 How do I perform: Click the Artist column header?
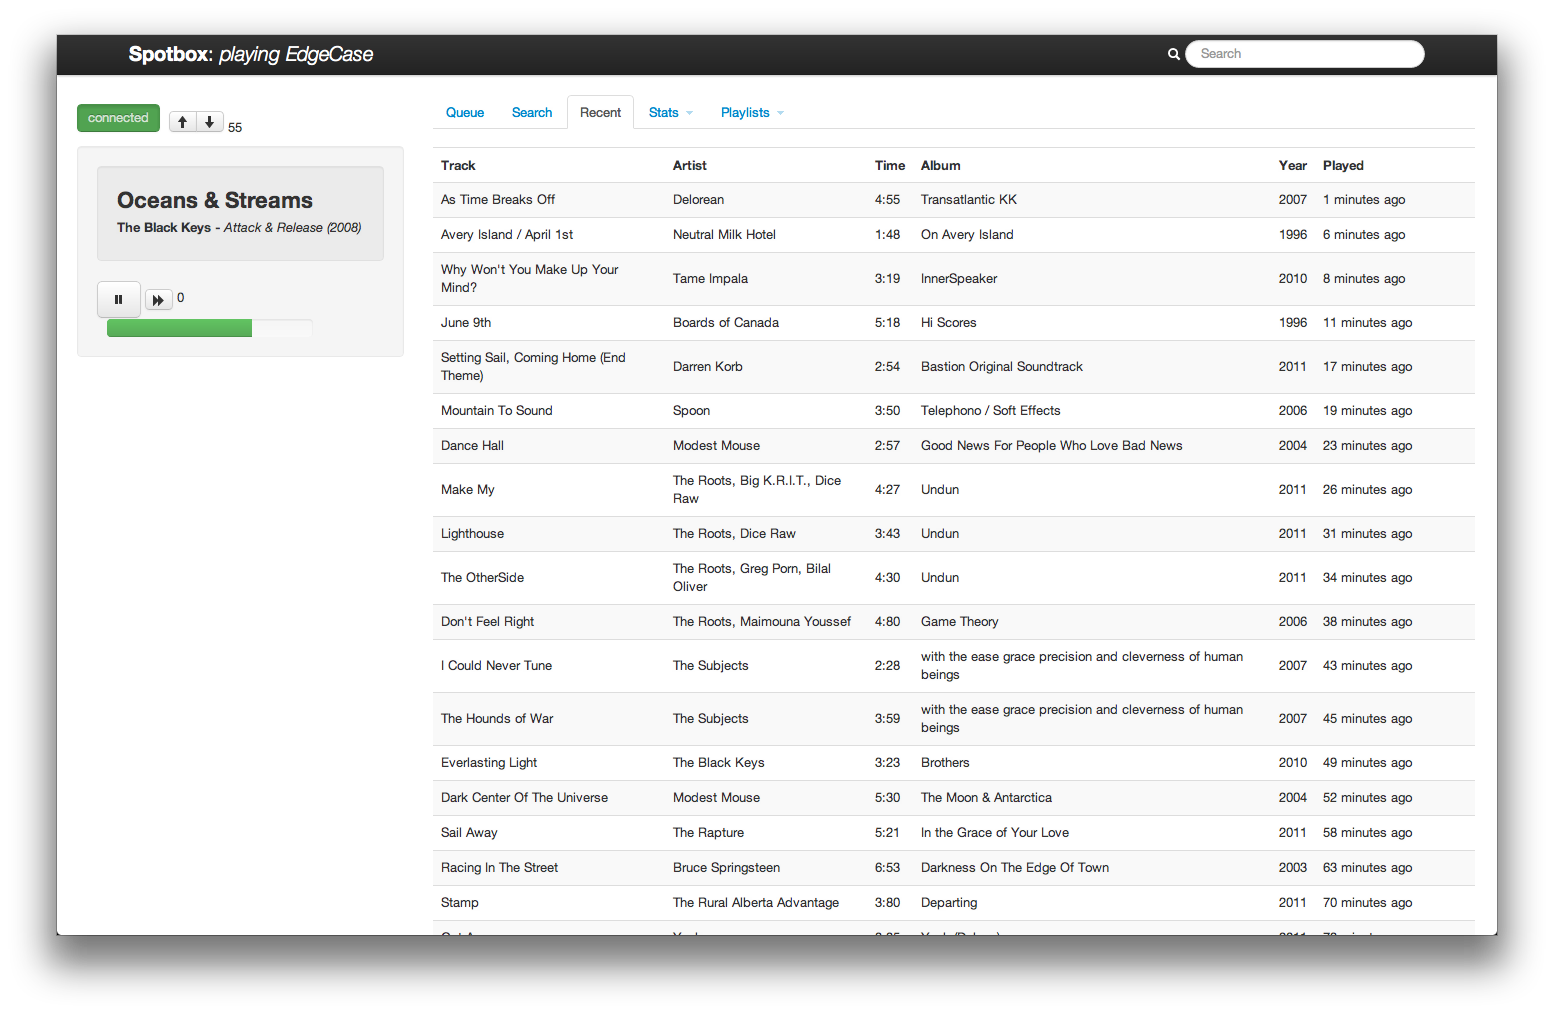click(x=690, y=166)
